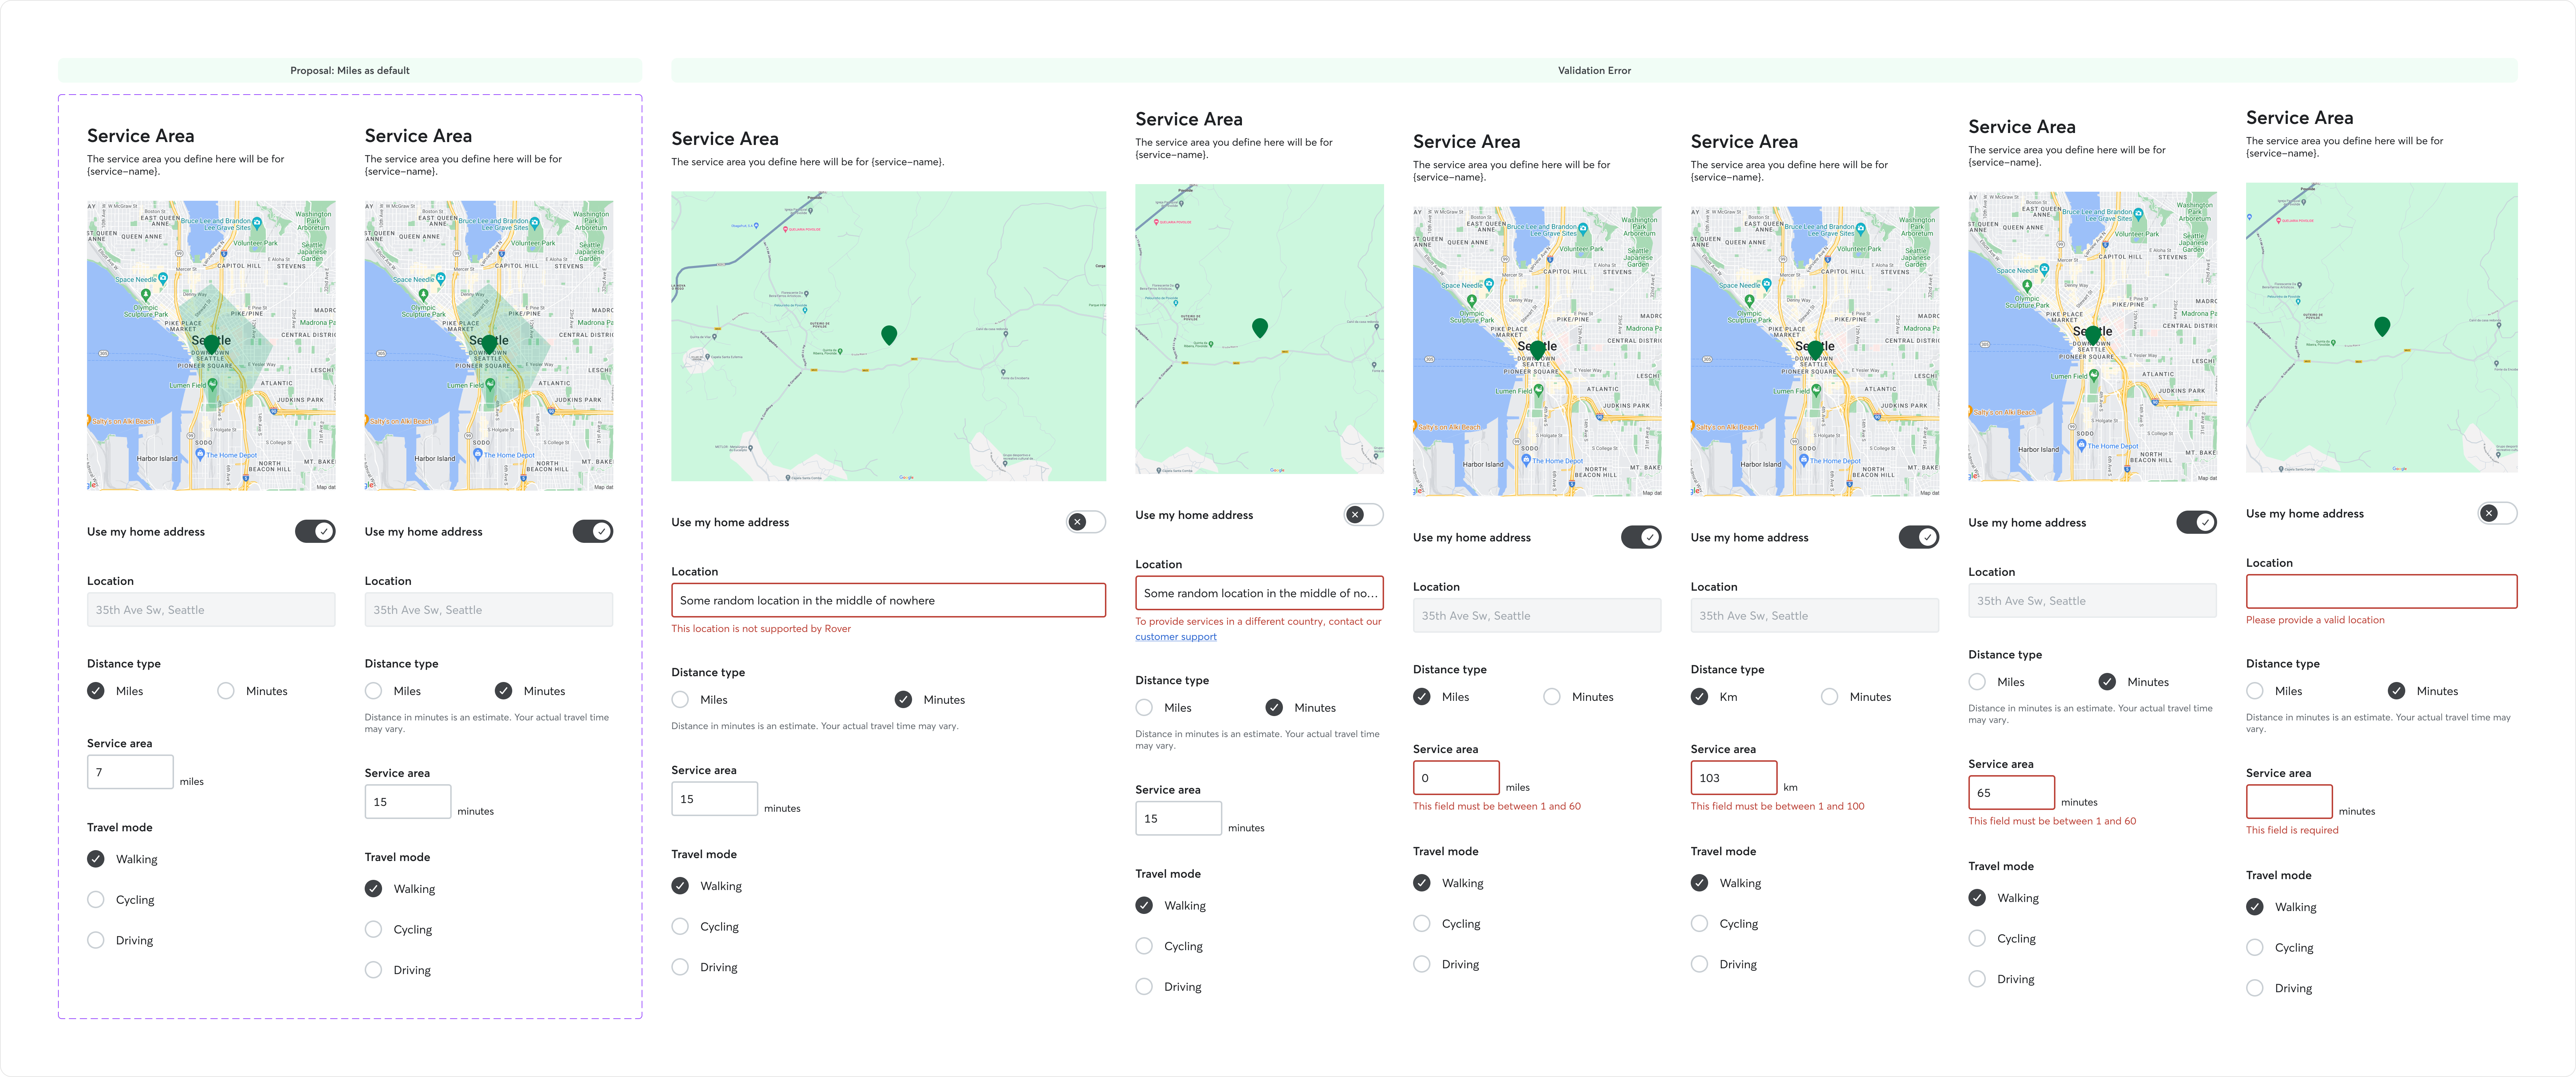The width and height of the screenshot is (2576, 1077).
Task: Select the Km distance type radio
Action: (x=1699, y=697)
